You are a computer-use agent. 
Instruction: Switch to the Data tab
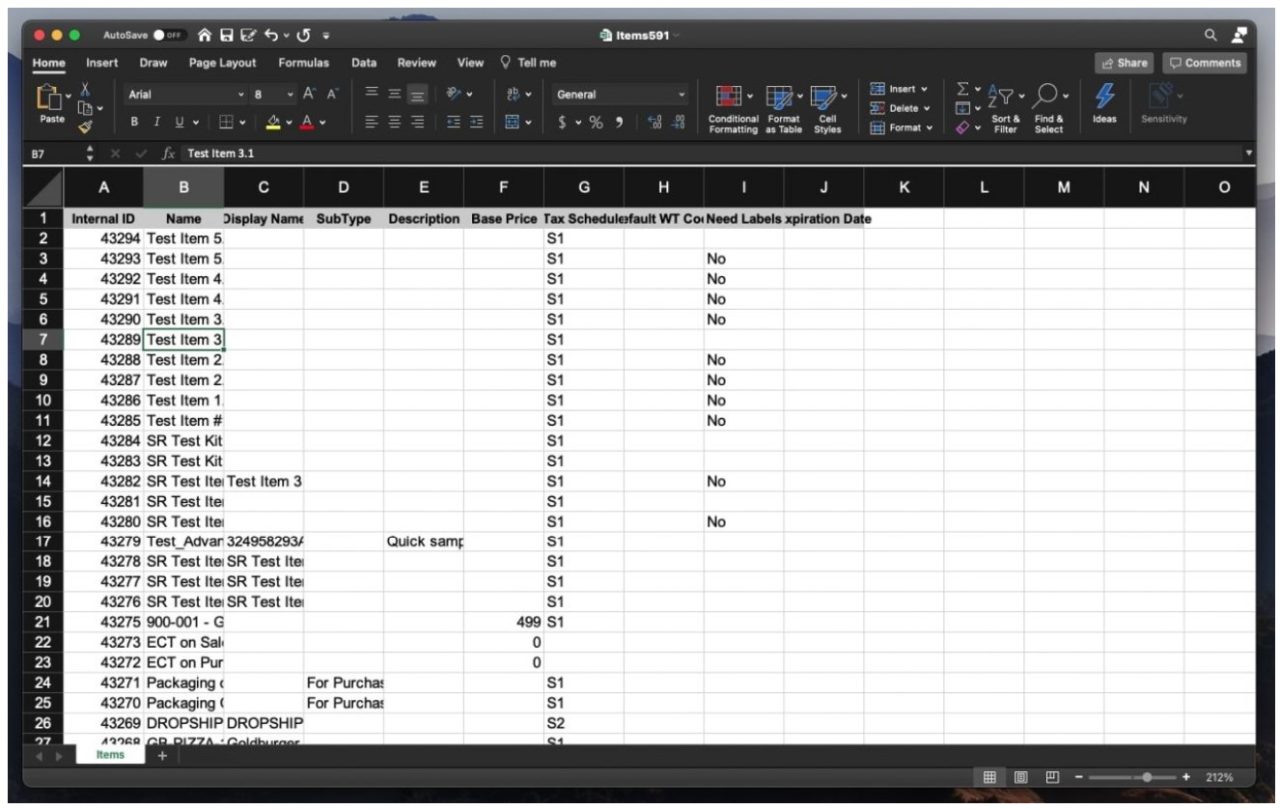(x=364, y=63)
